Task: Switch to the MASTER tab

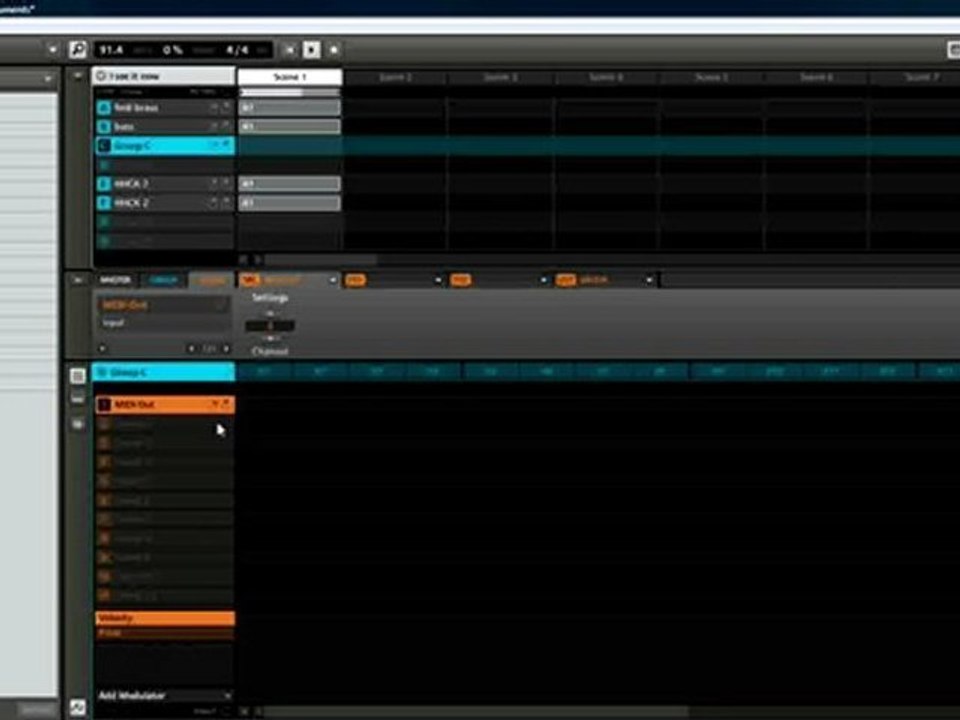Action: tap(115, 280)
